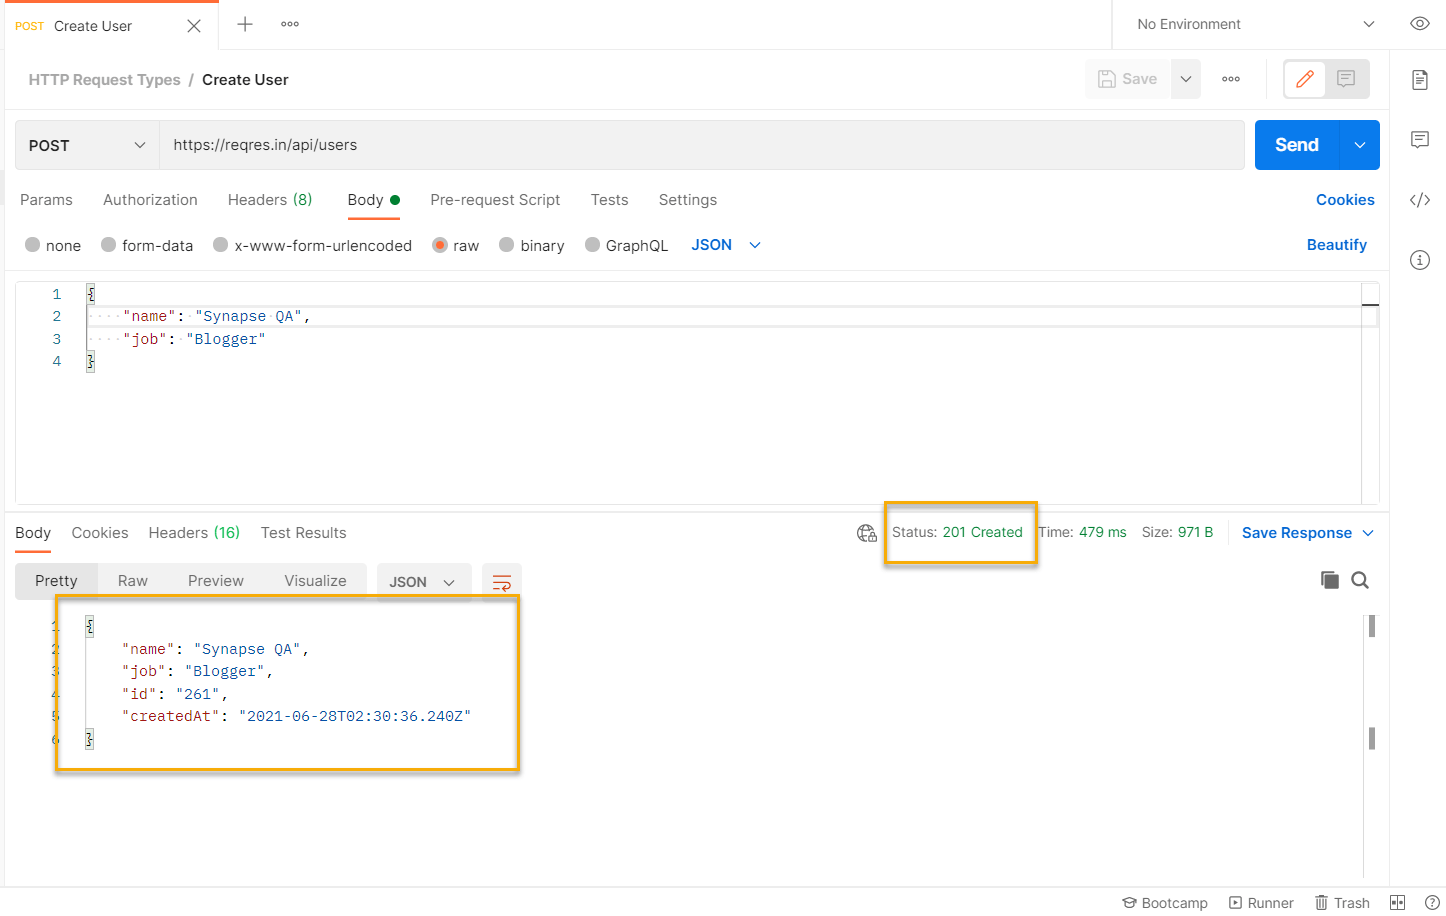1446x916 pixels.
Task: Open the documentation icon in right sidebar
Action: pyautogui.click(x=1420, y=80)
